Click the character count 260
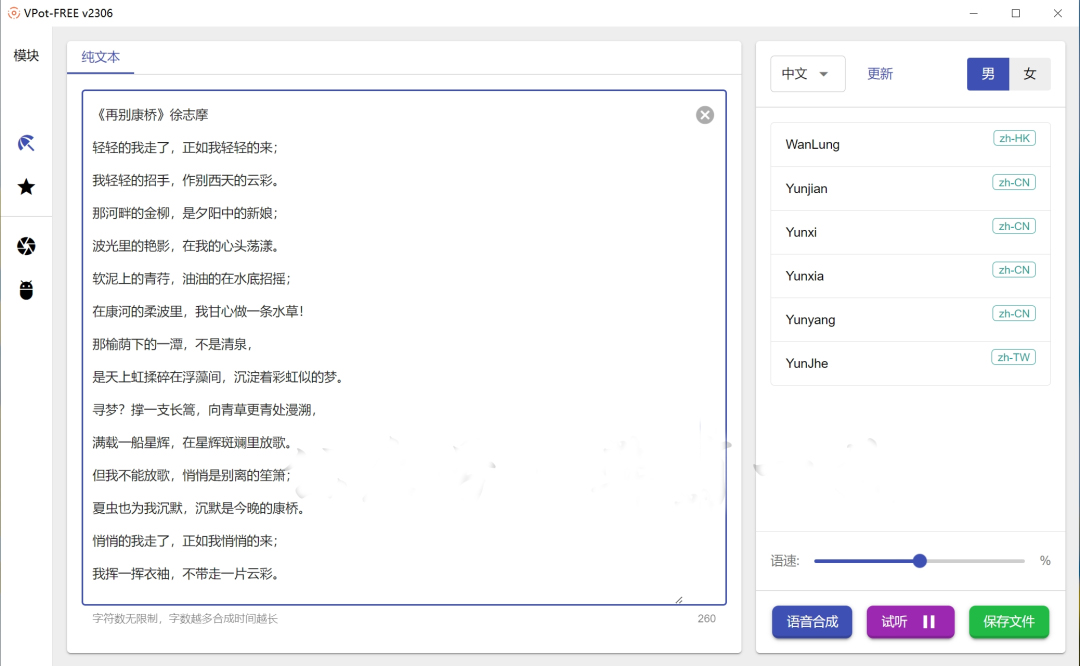The width and height of the screenshot is (1080, 666). click(706, 618)
